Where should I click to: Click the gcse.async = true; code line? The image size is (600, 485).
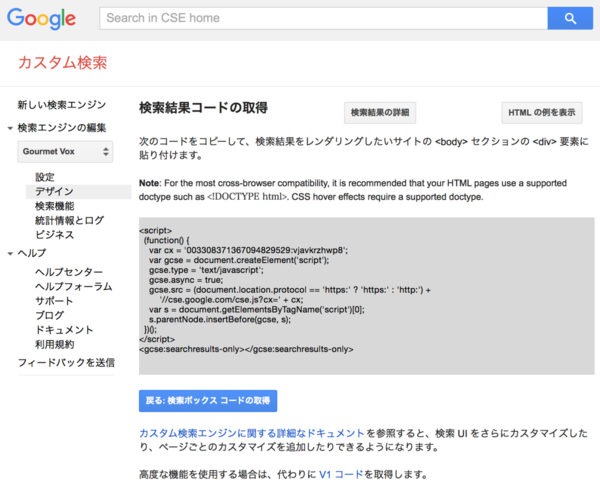186,280
